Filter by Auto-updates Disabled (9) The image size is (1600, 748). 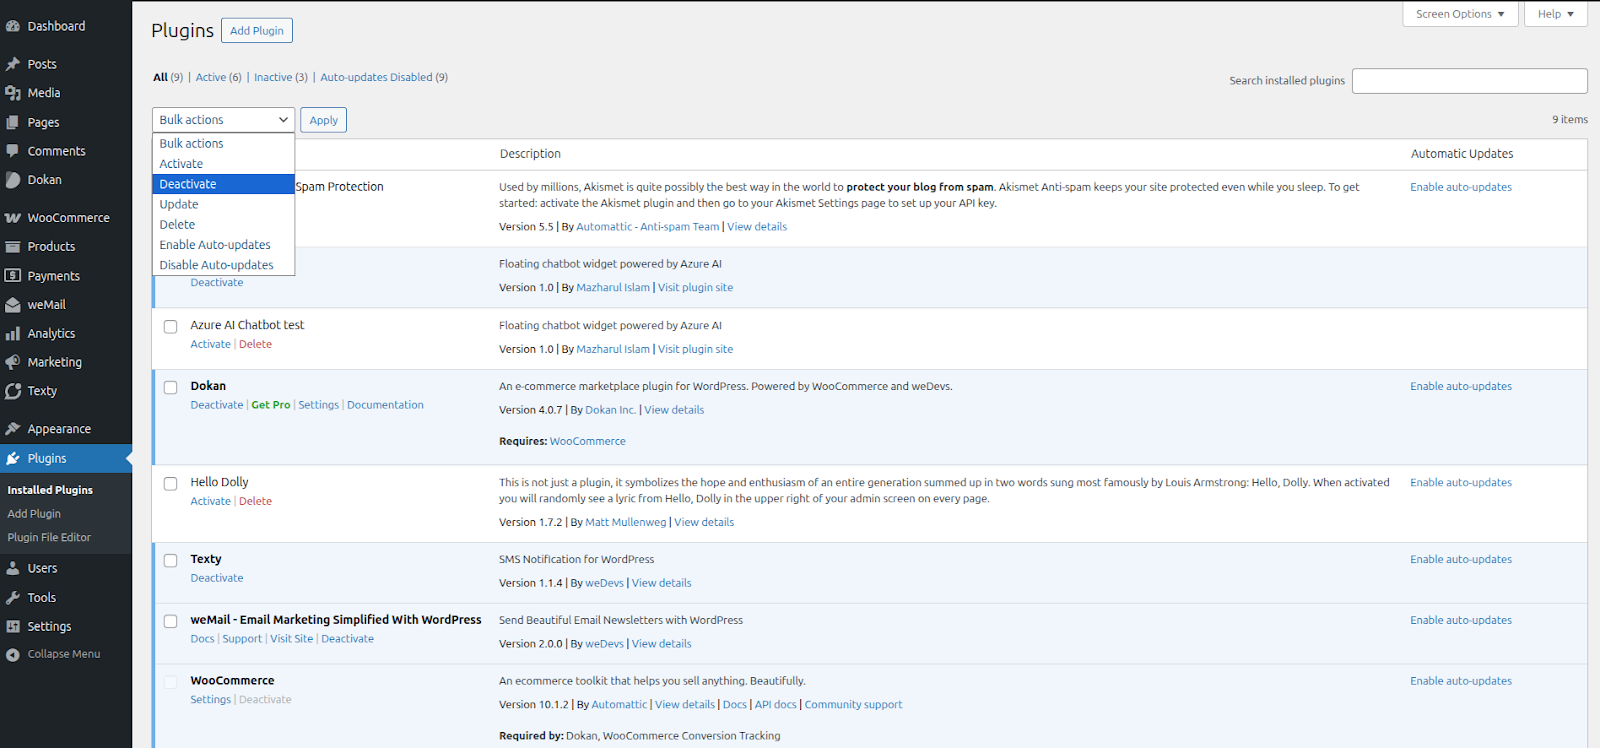384,77
